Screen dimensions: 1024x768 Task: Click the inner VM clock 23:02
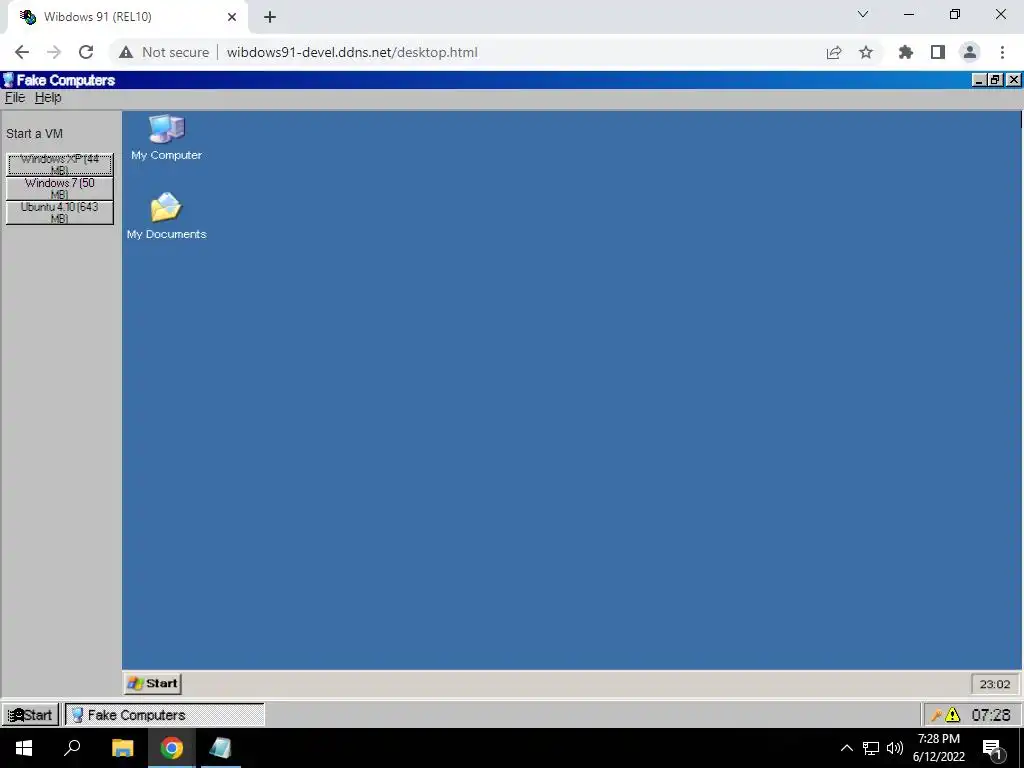(x=995, y=684)
